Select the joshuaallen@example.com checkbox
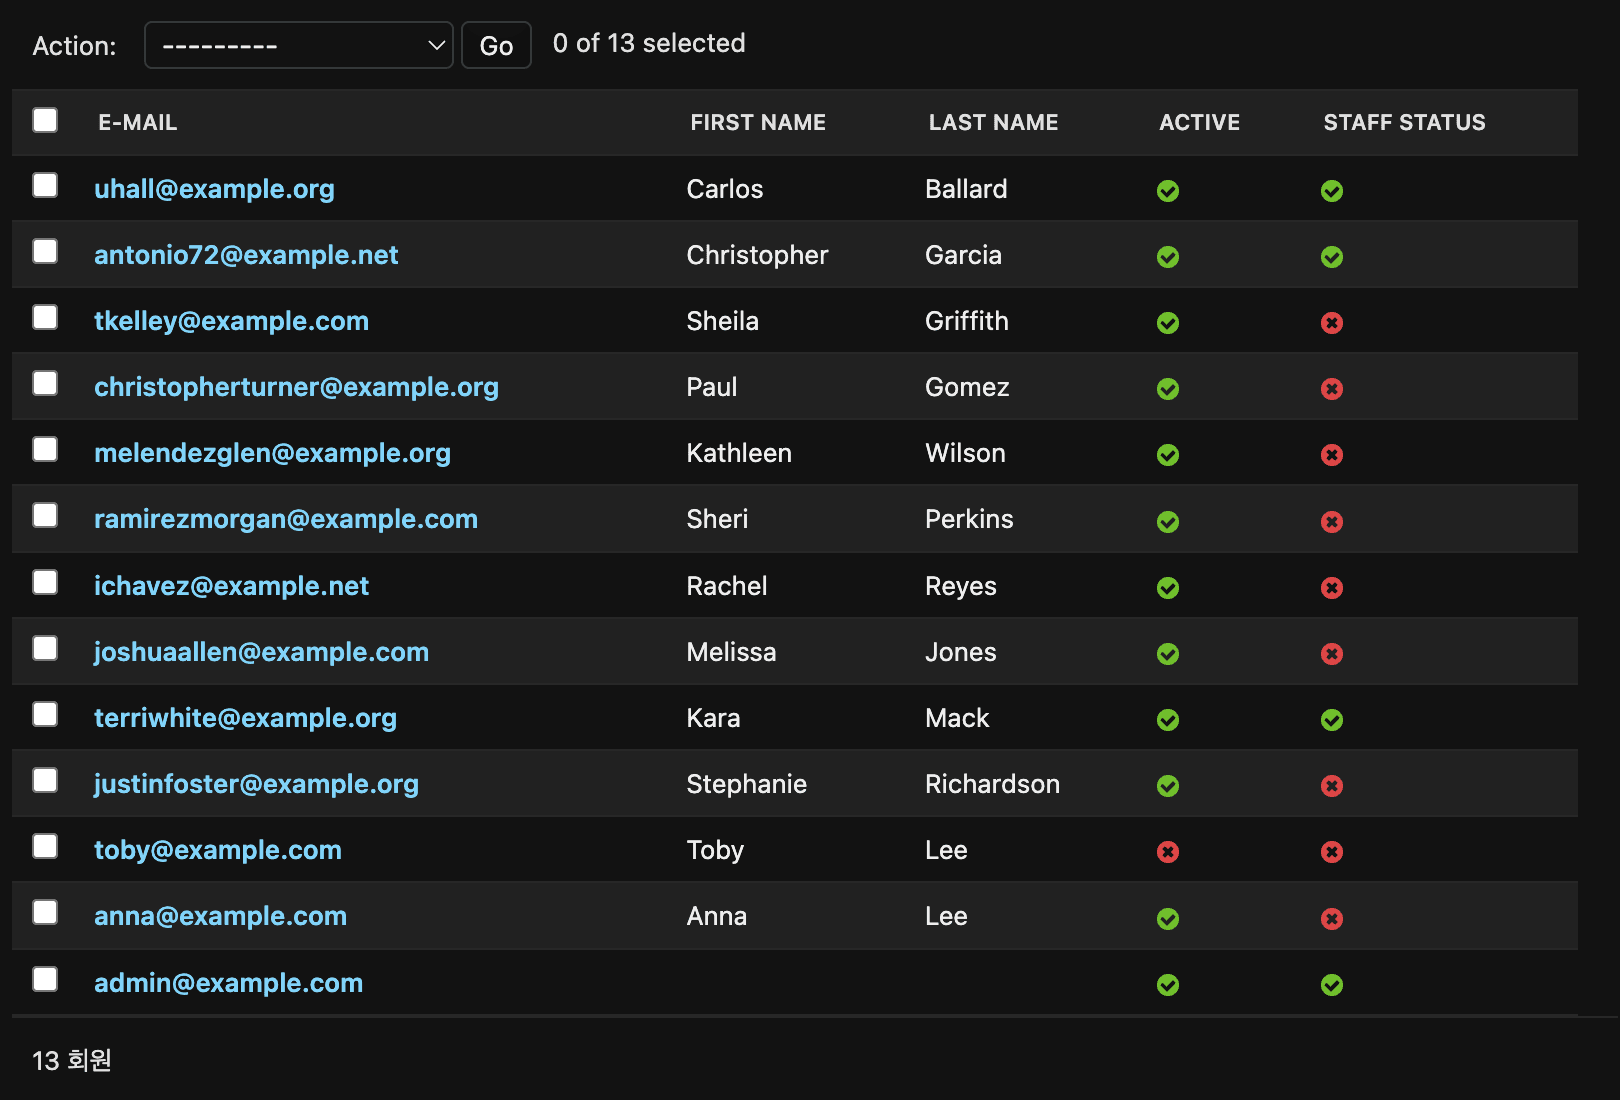1620x1100 pixels. point(45,648)
